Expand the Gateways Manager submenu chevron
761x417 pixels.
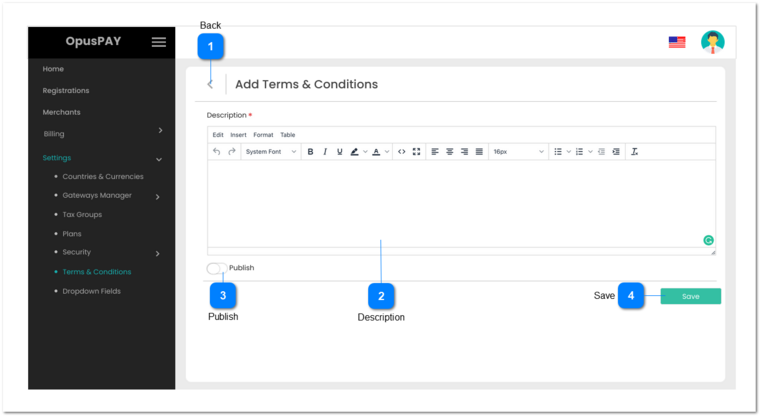coord(157,197)
